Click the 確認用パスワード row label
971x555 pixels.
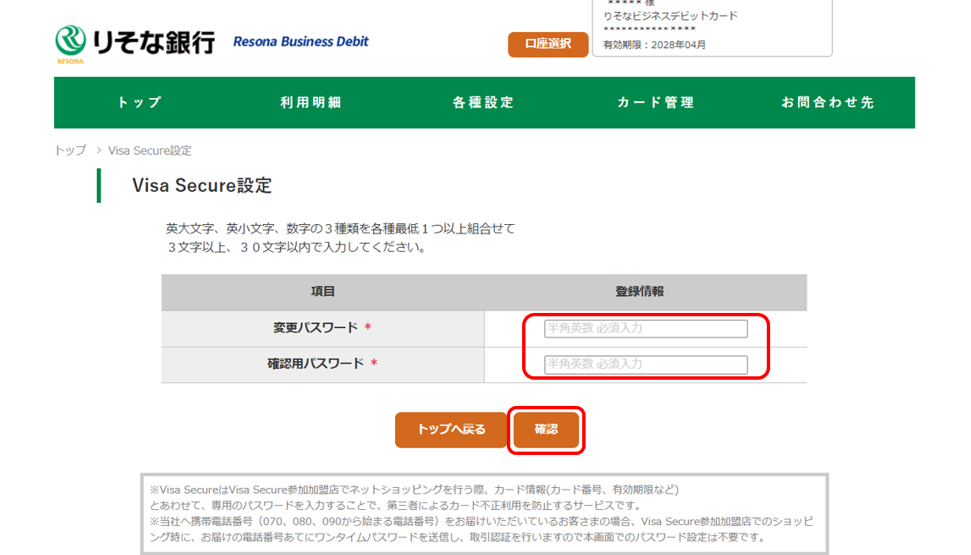pos(315,364)
